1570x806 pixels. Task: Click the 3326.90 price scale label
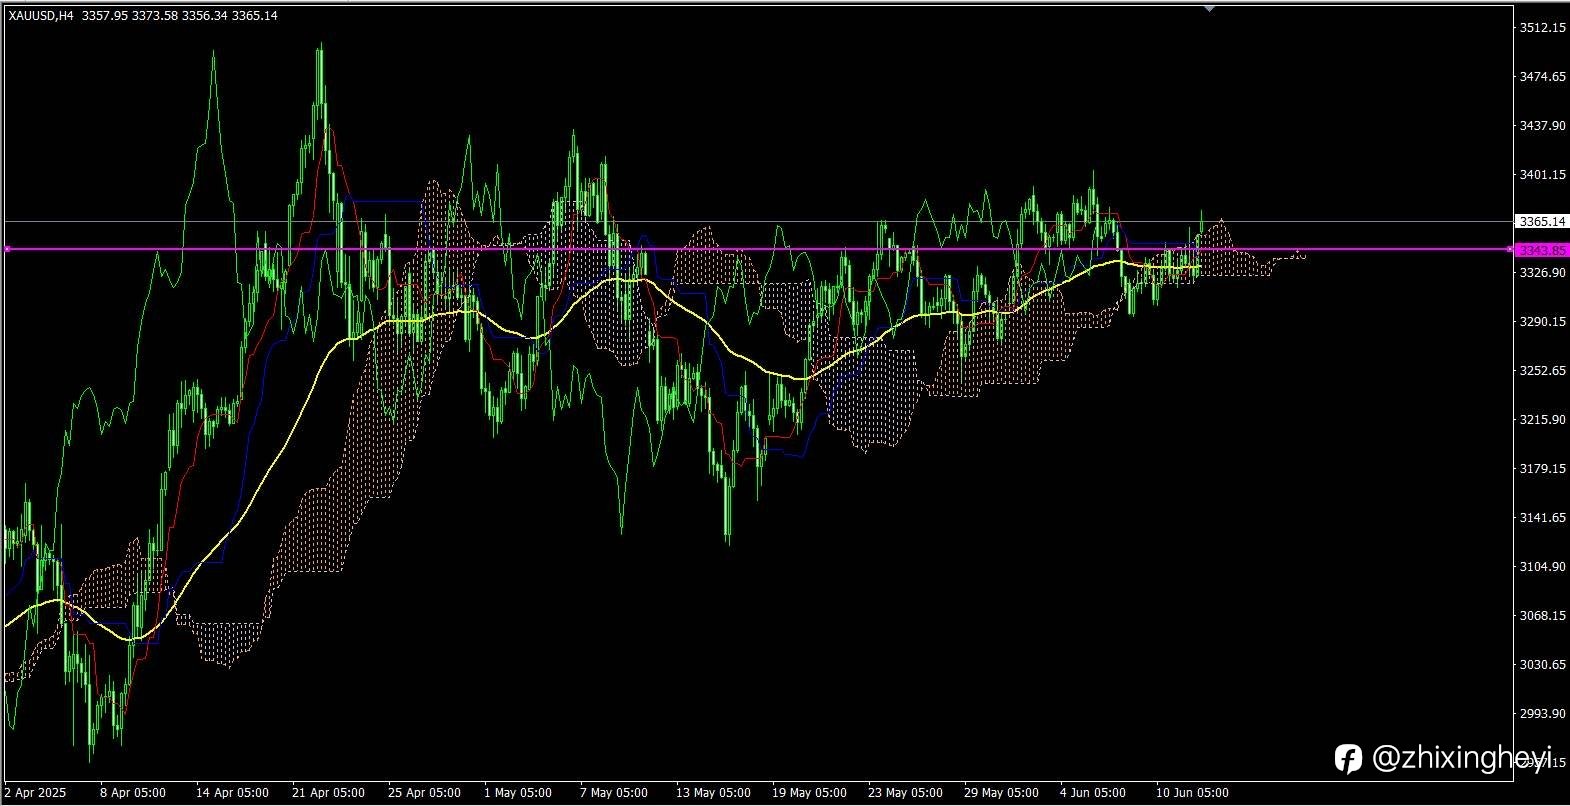point(1542,273)
